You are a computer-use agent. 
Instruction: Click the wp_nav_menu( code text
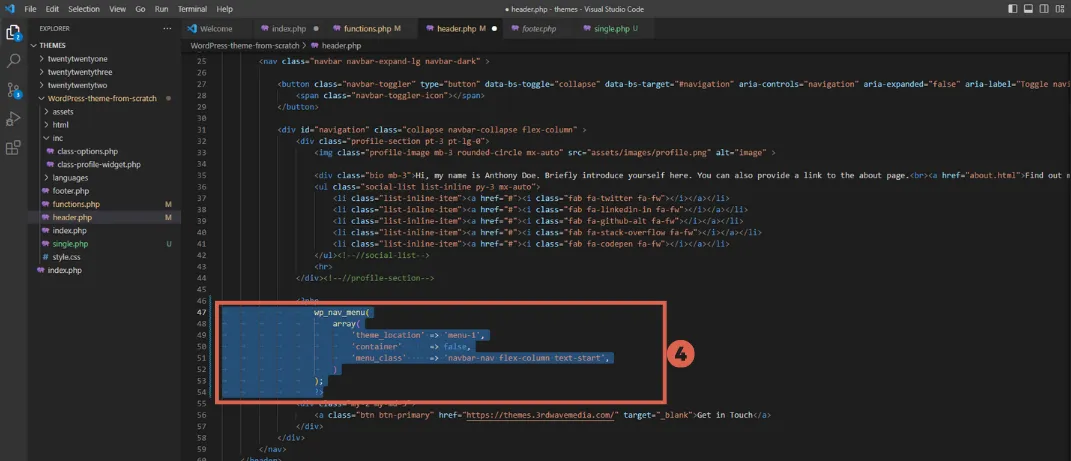pyautogui.click(x=342, y=312)
